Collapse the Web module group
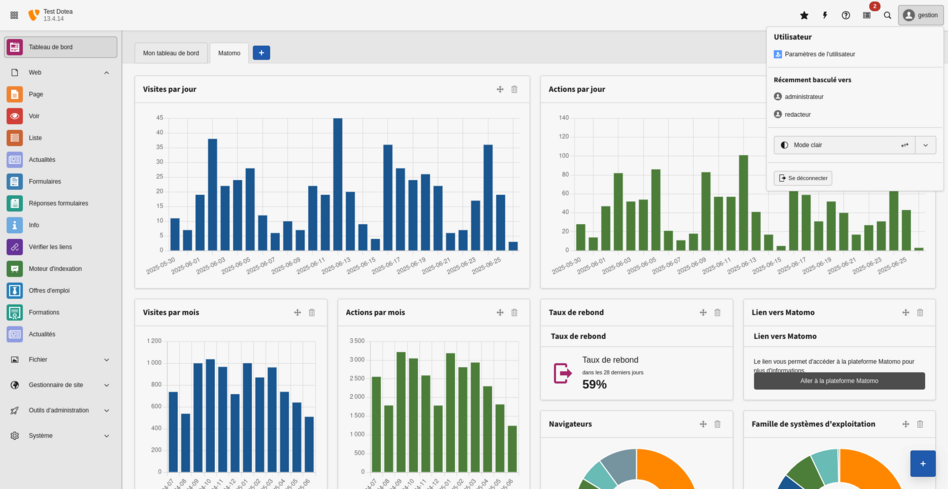The height and width of the screenshot is (489, 948). [x=60, y=73]
